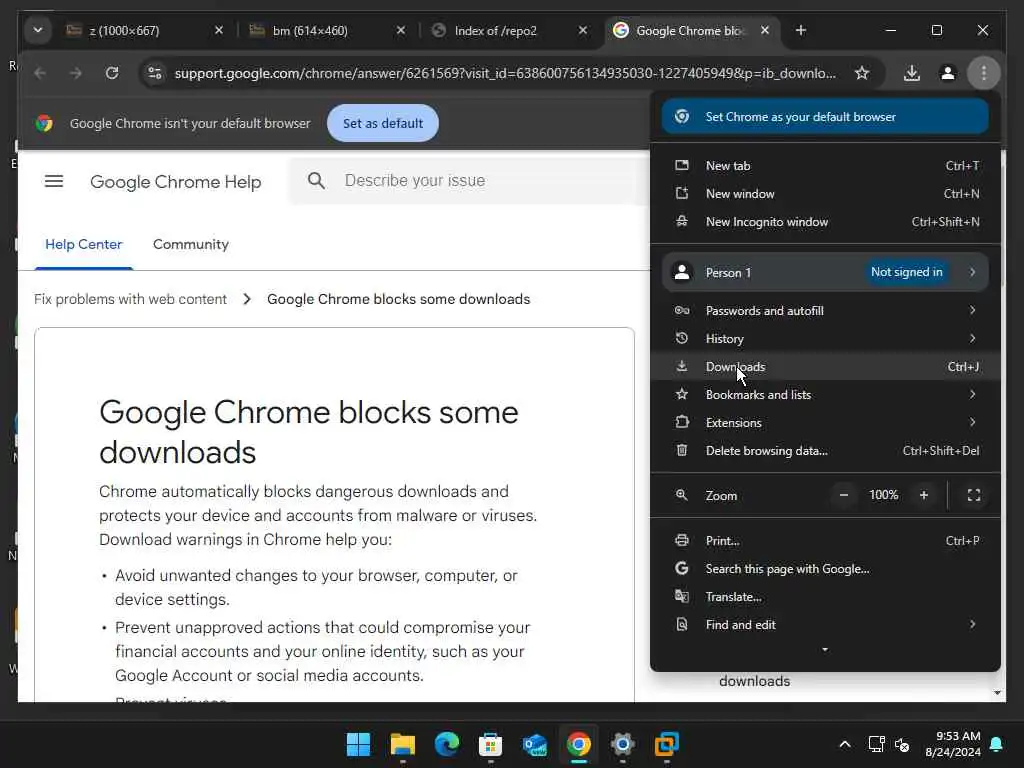Image resolution: width=1024 pixels, height=768 pixels.
Task: Click the address bar URL
Action: point(505,73)
